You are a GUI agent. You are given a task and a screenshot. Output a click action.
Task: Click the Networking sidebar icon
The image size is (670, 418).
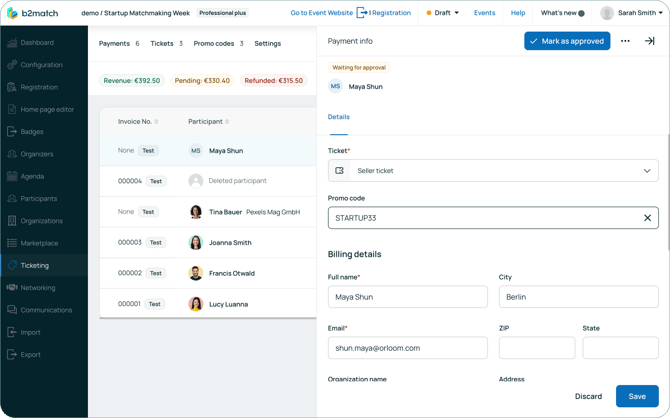tap(12, 288)
